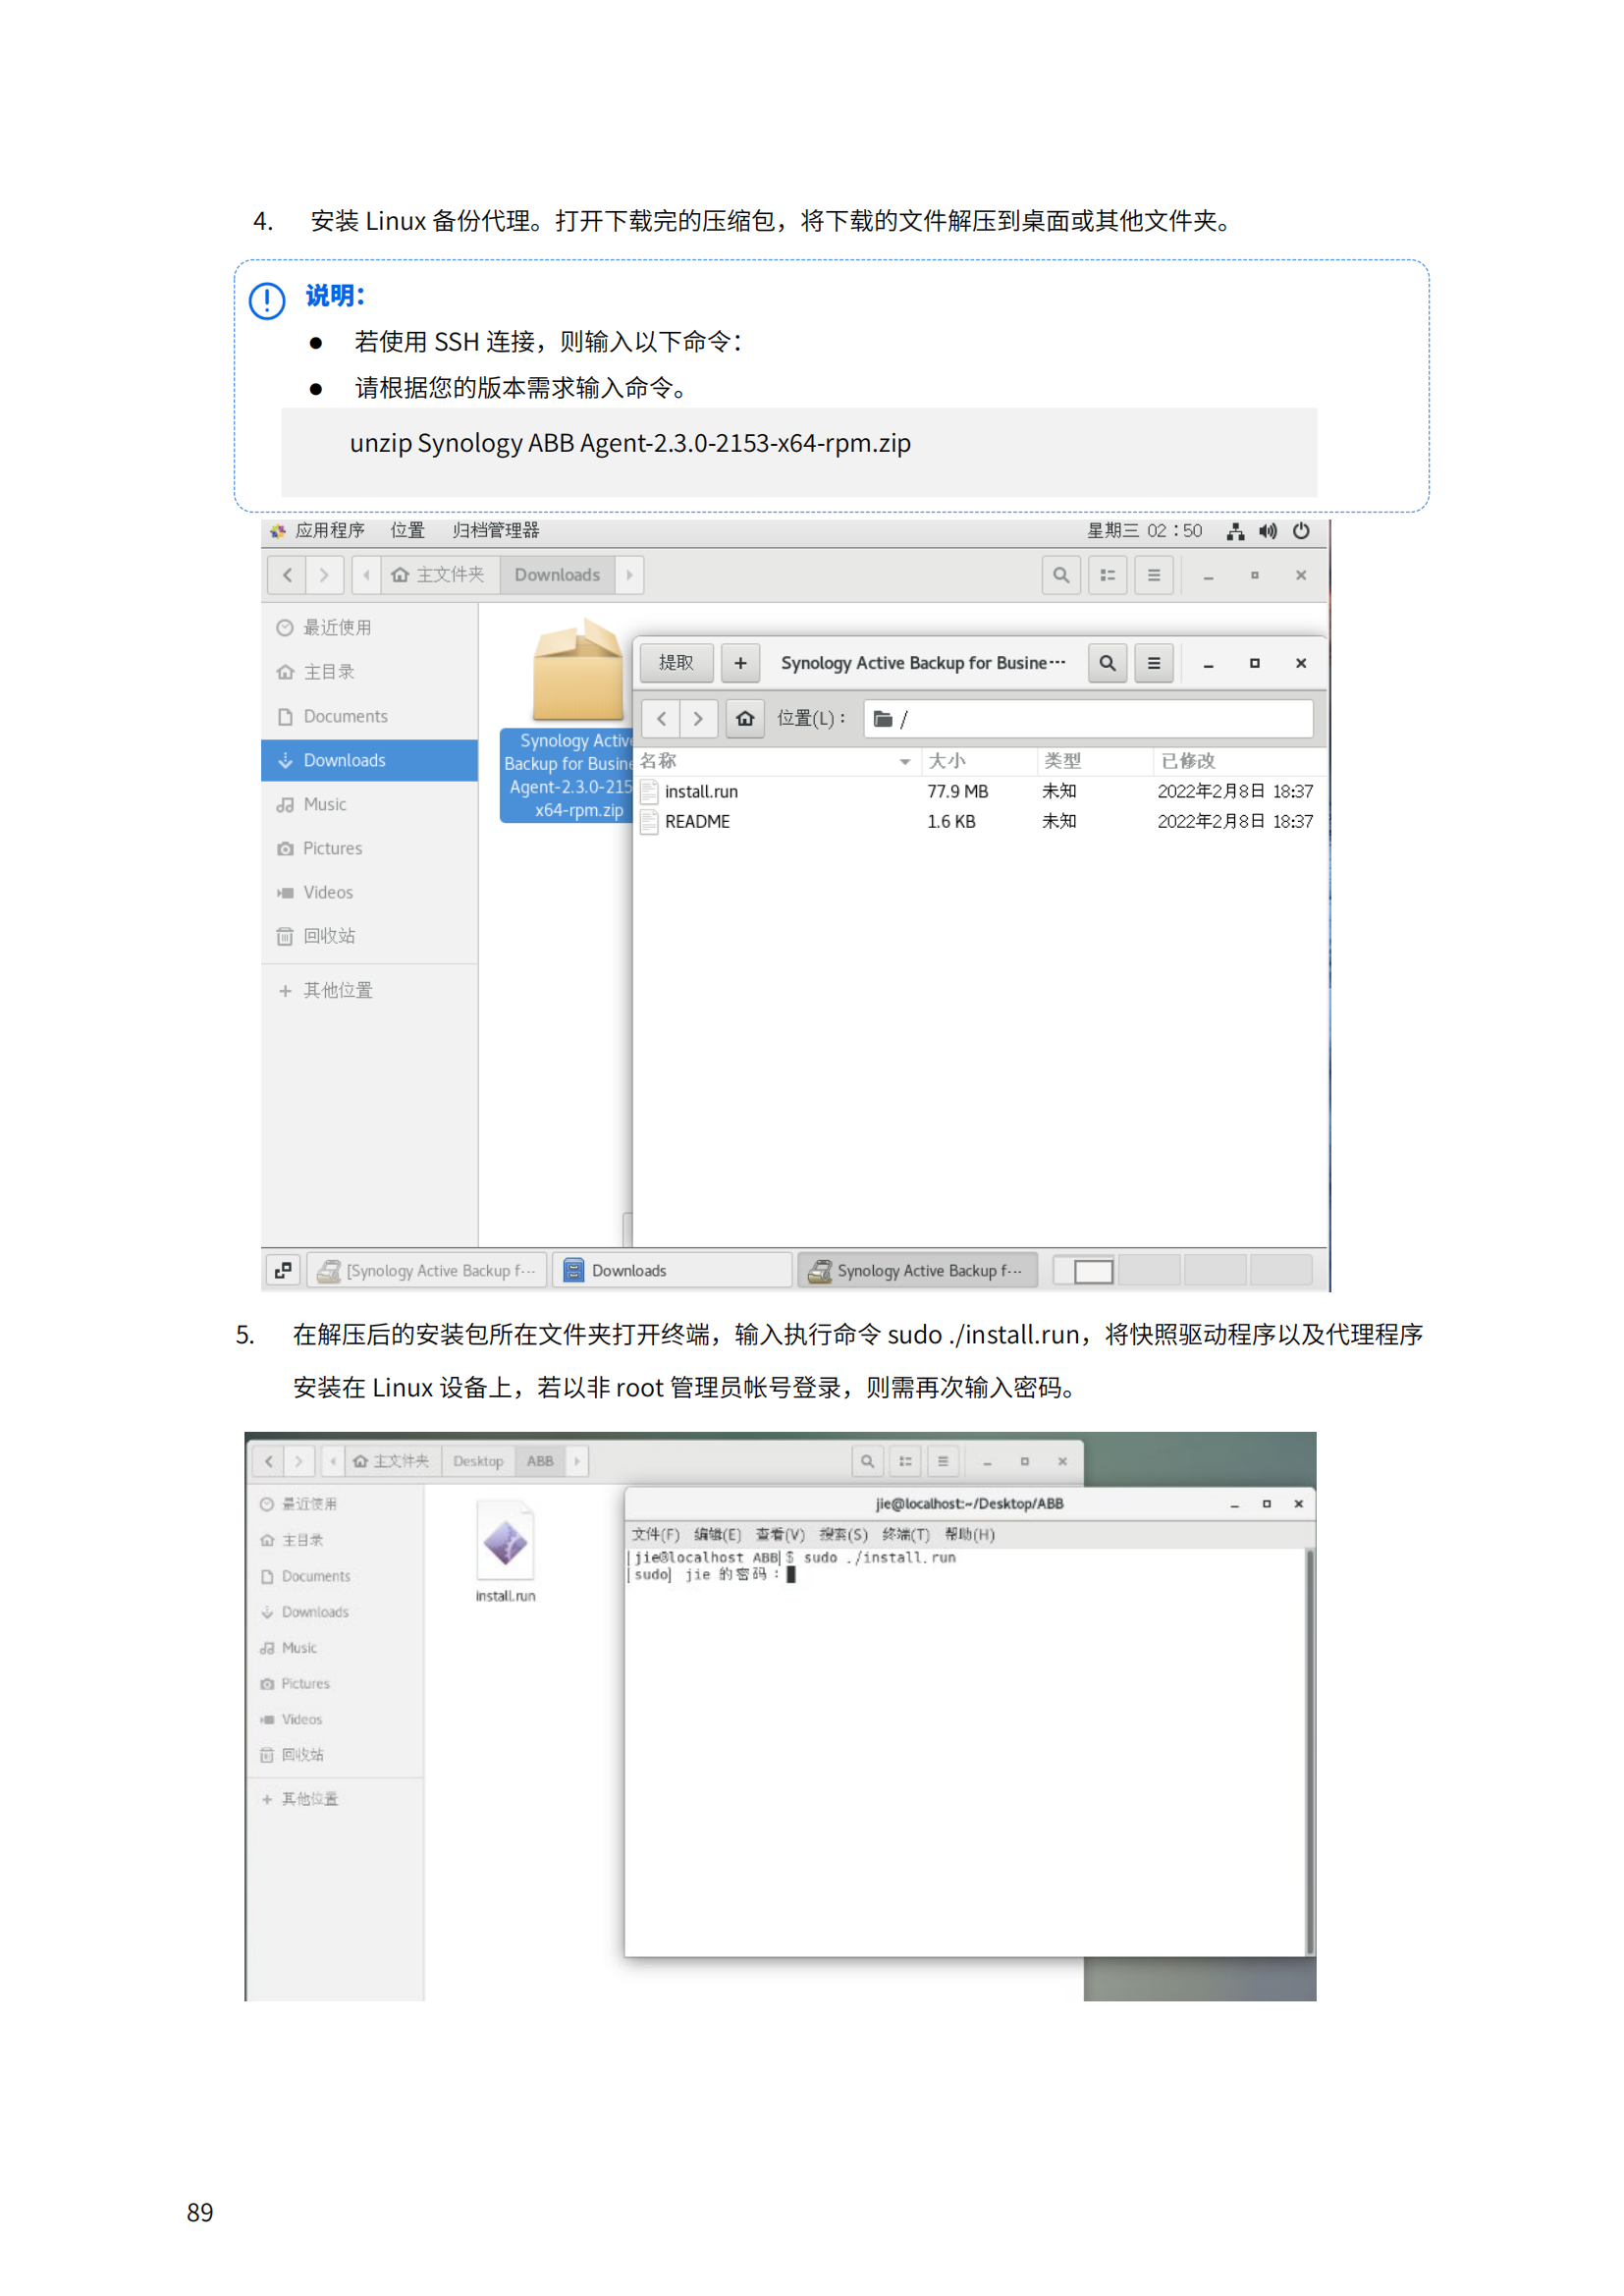Image resolution: width=1624 pixels, height=2296 pixels.
Task: Switch to Downloads taskbar item
Action: pos(672,1270)
